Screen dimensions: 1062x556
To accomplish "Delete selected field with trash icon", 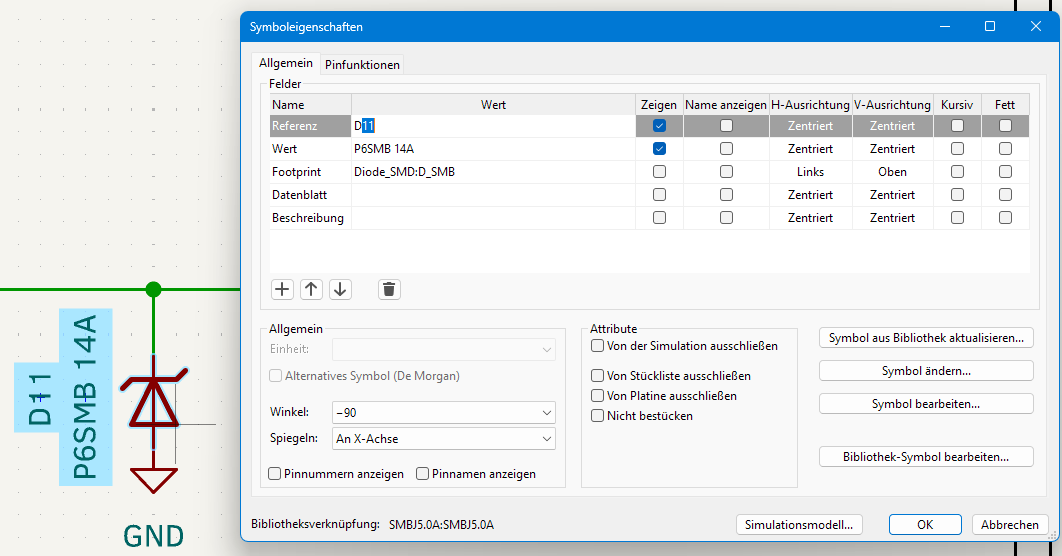I will pyautogui.click(x=389, y=289).
